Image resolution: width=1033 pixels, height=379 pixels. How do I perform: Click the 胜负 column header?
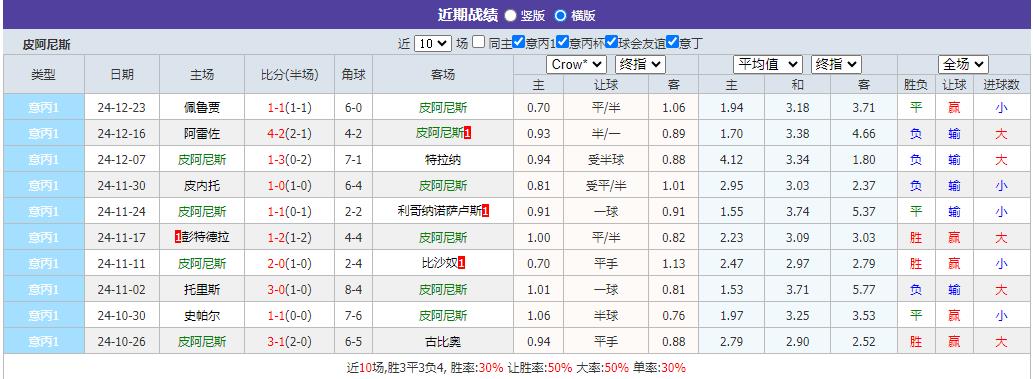point(916,84)
